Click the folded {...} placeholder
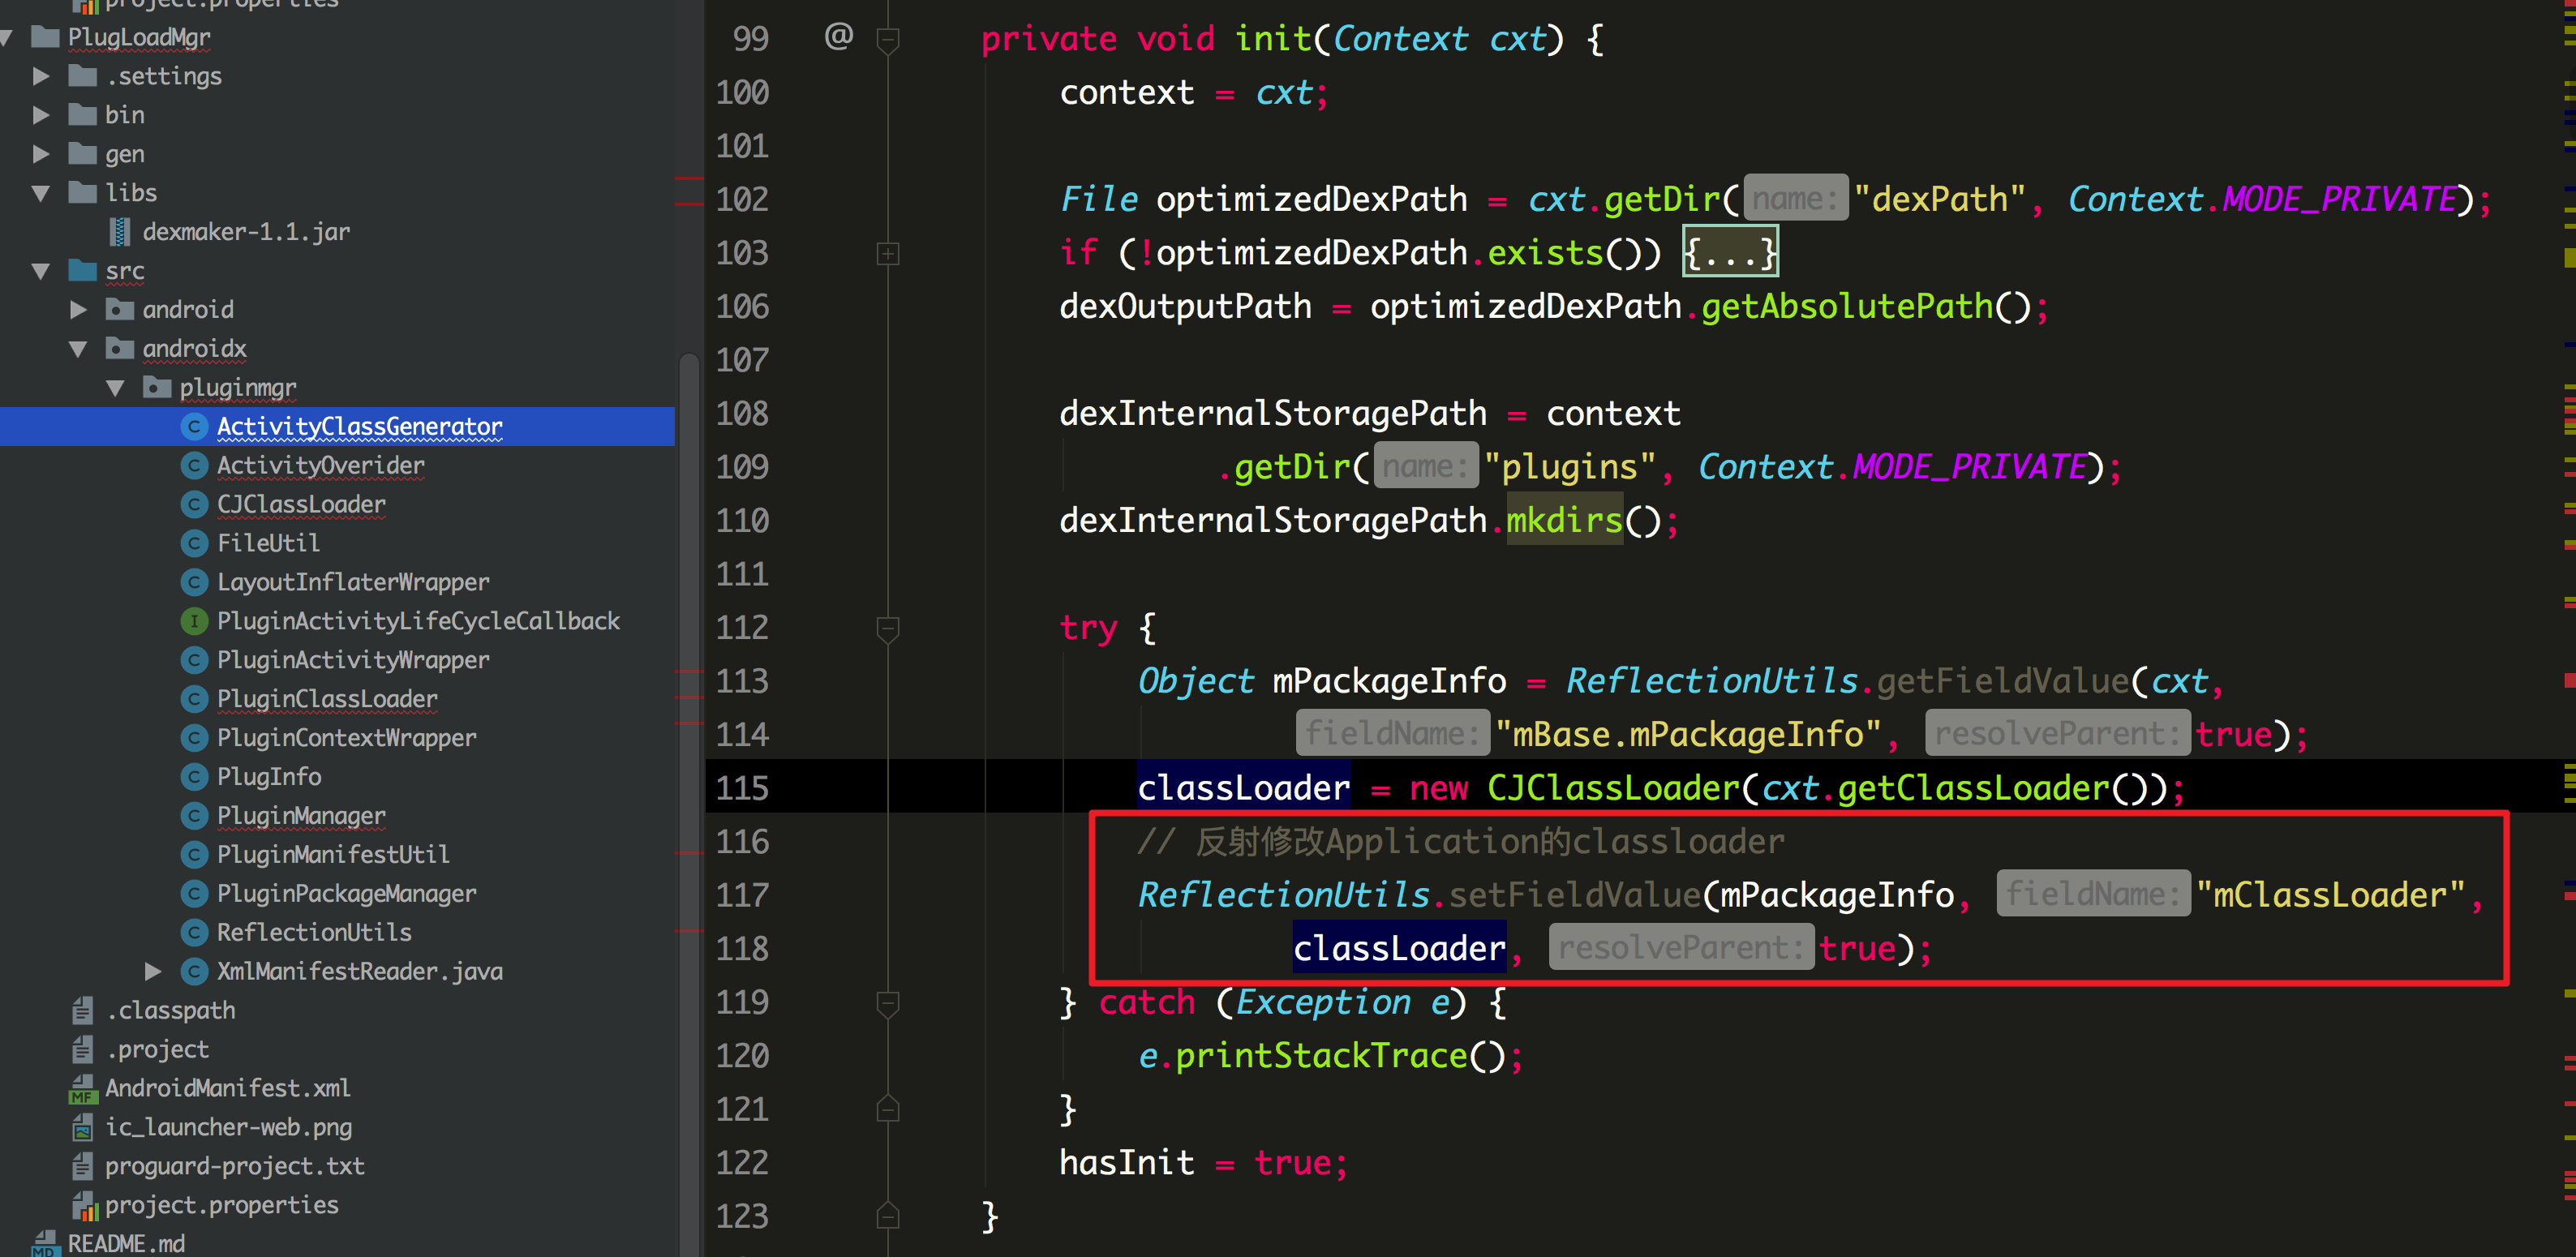The image size is (2576, 1257). pos(1730,253)
